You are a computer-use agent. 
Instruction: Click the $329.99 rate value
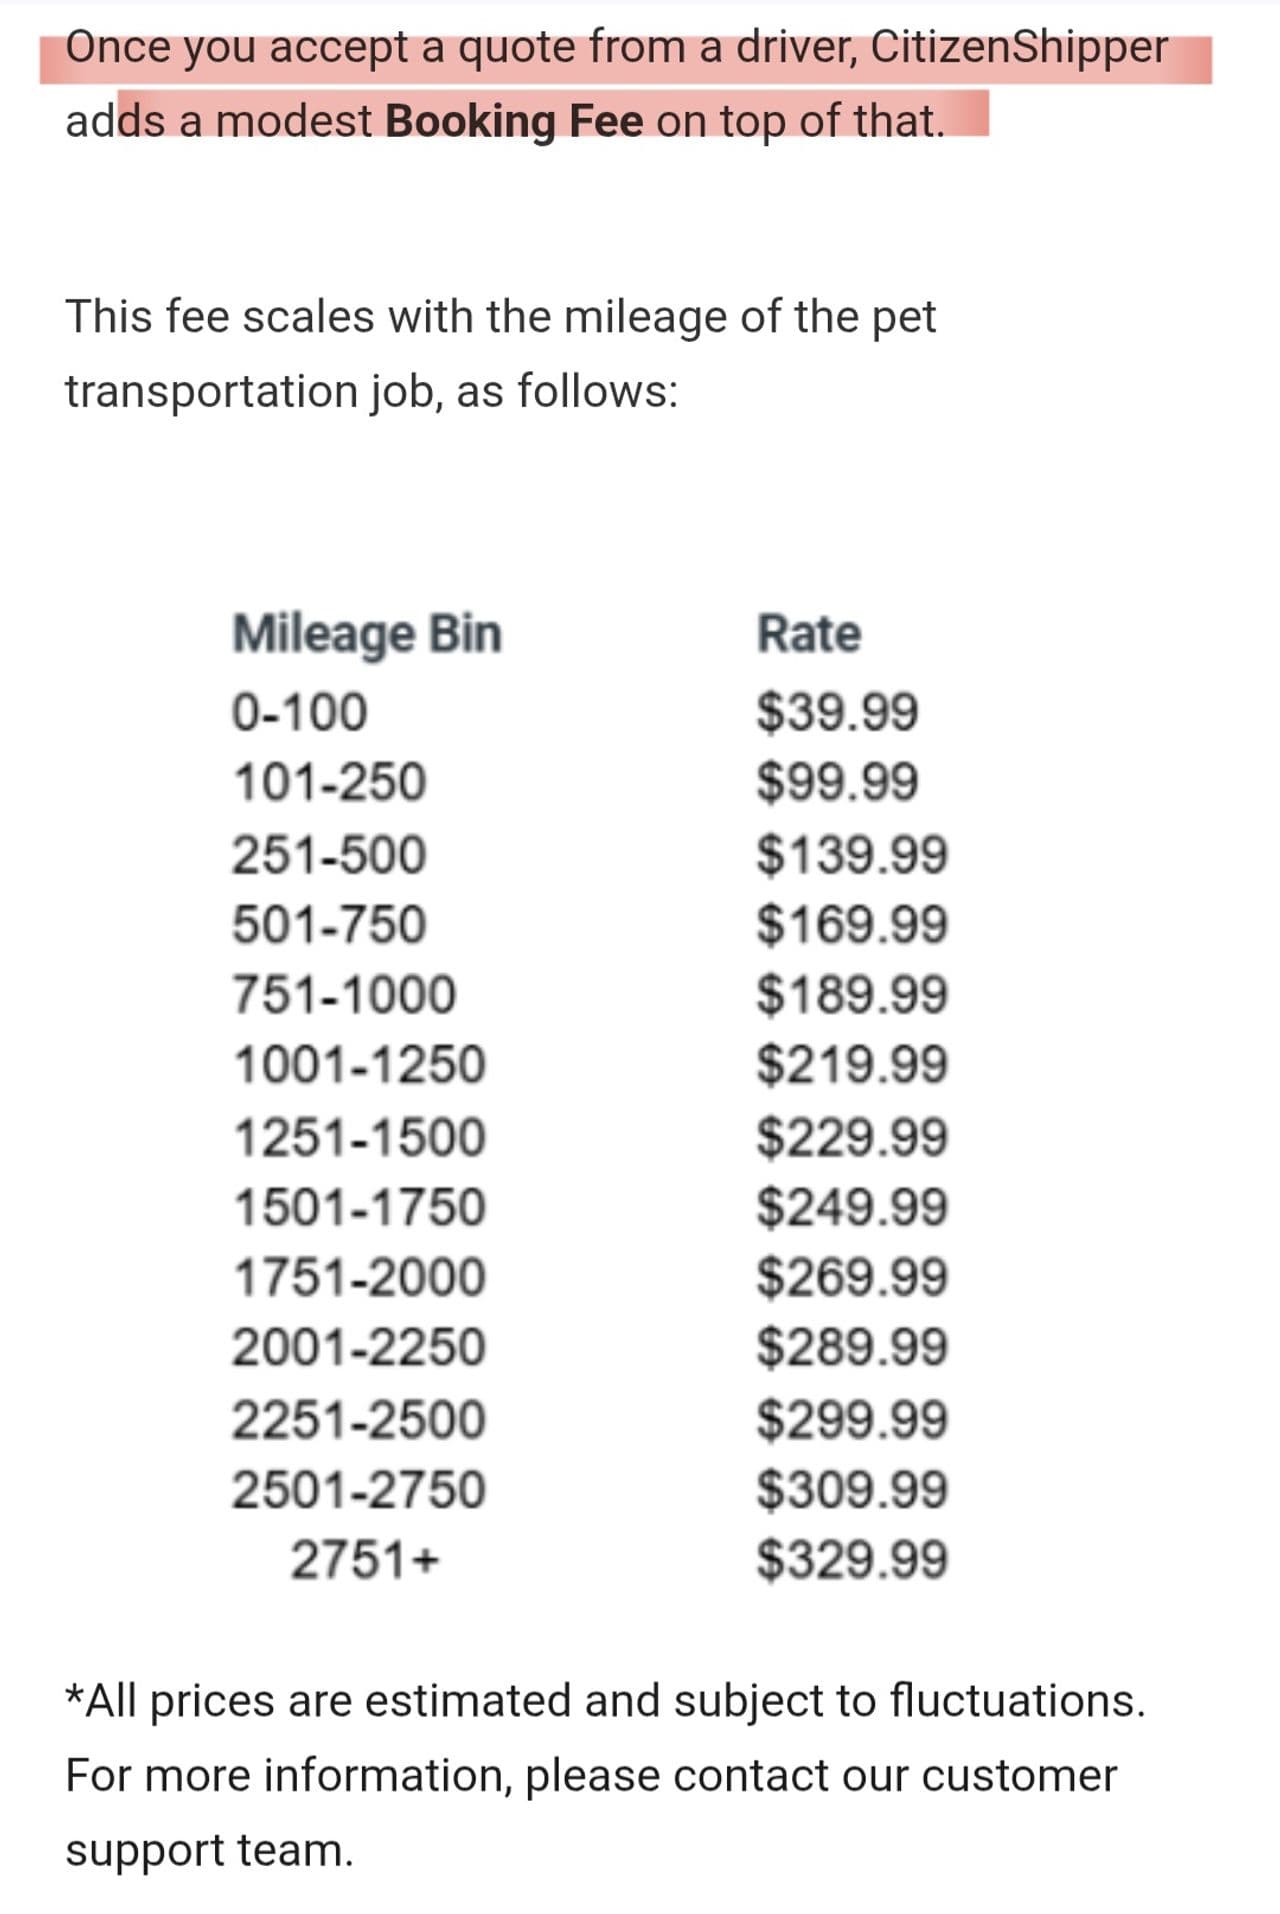(x=851, y=1560)
